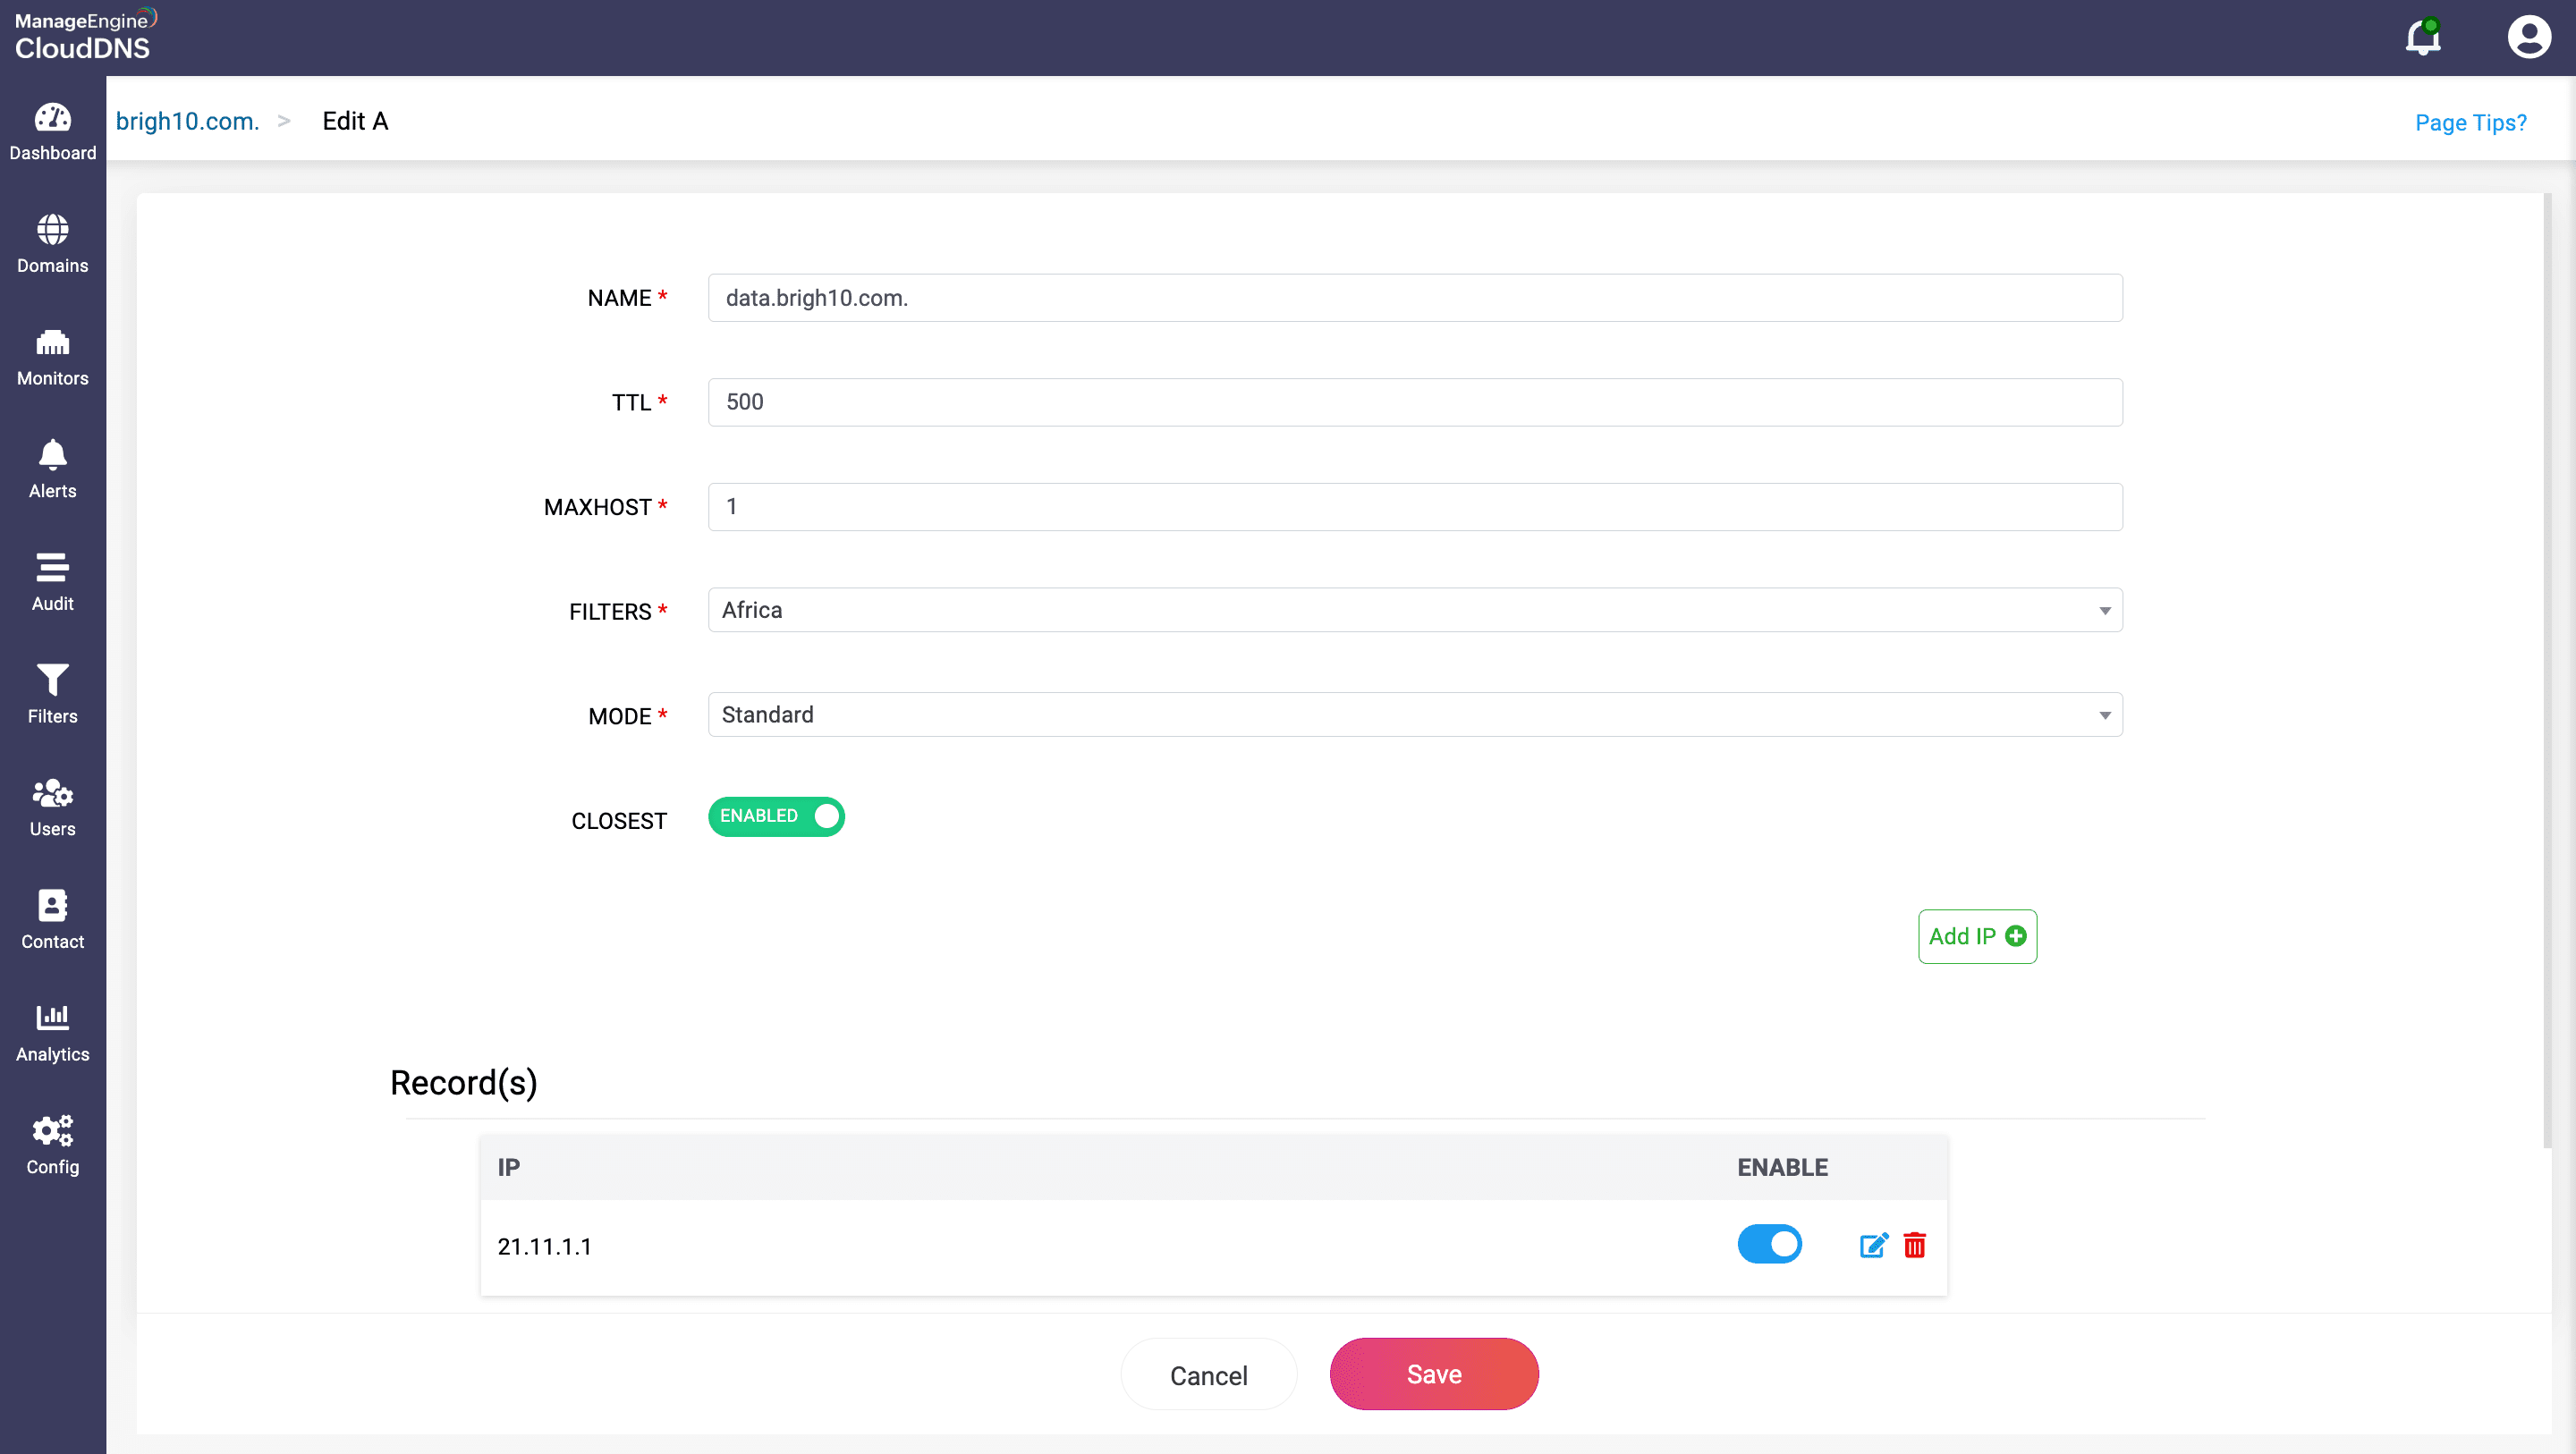Delete the 21.11.1.1 IP record

pyautogui.click(x=1914, y=1245)
